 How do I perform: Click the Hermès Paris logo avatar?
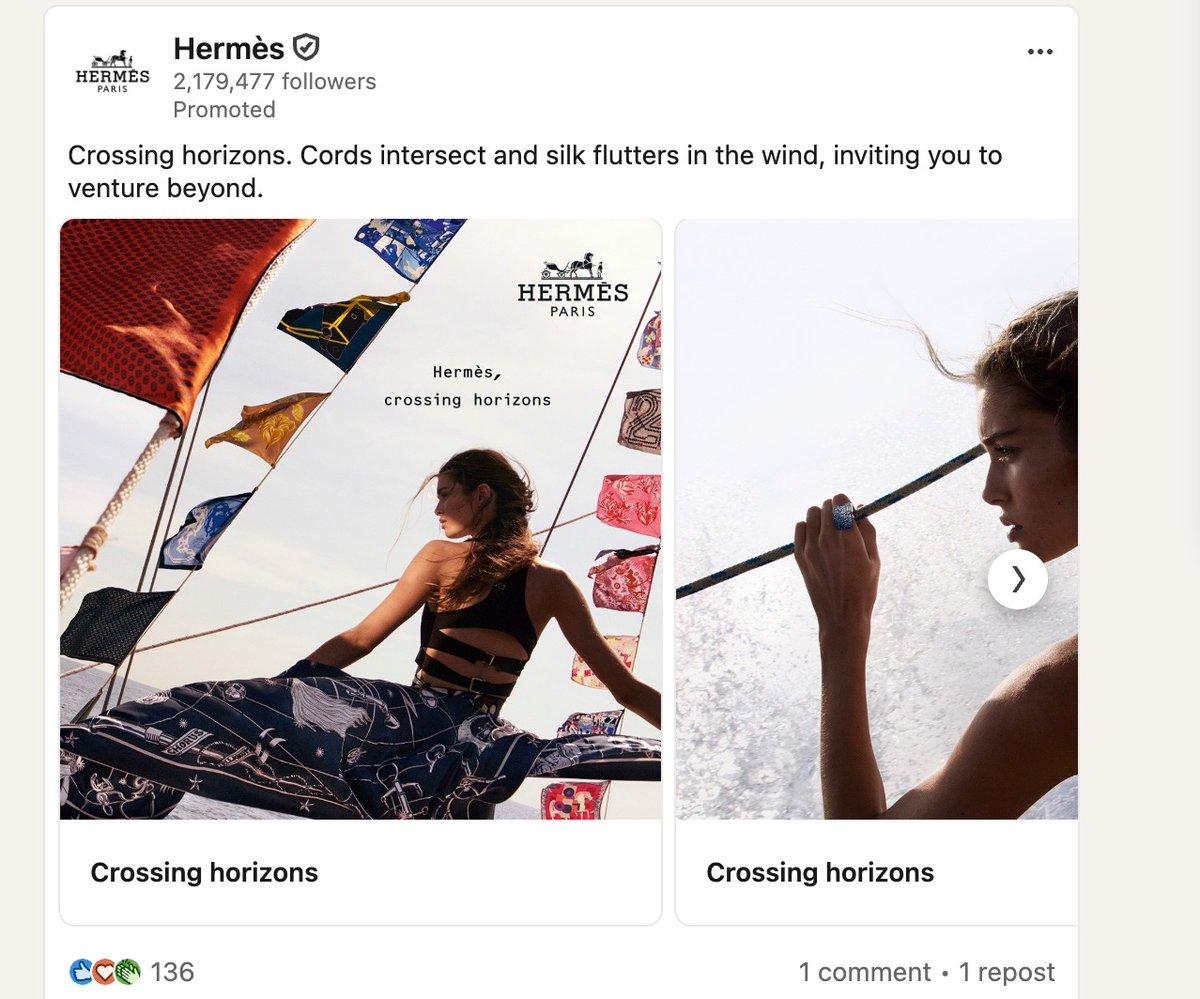tap(110, 69)
